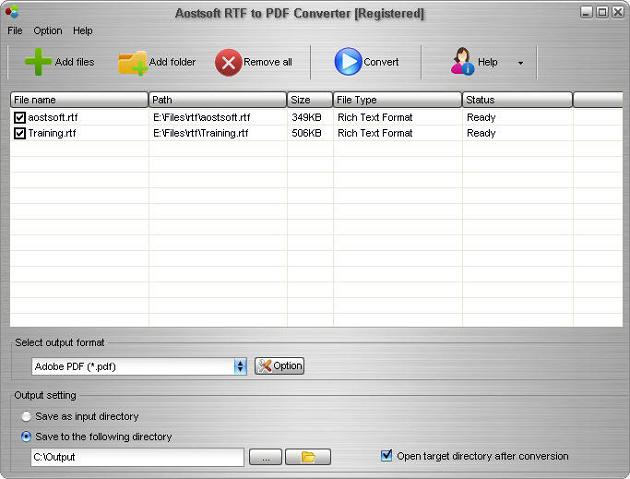Sort by Path column header
This screenshot has width=630, height=479.
click(218, 100)
